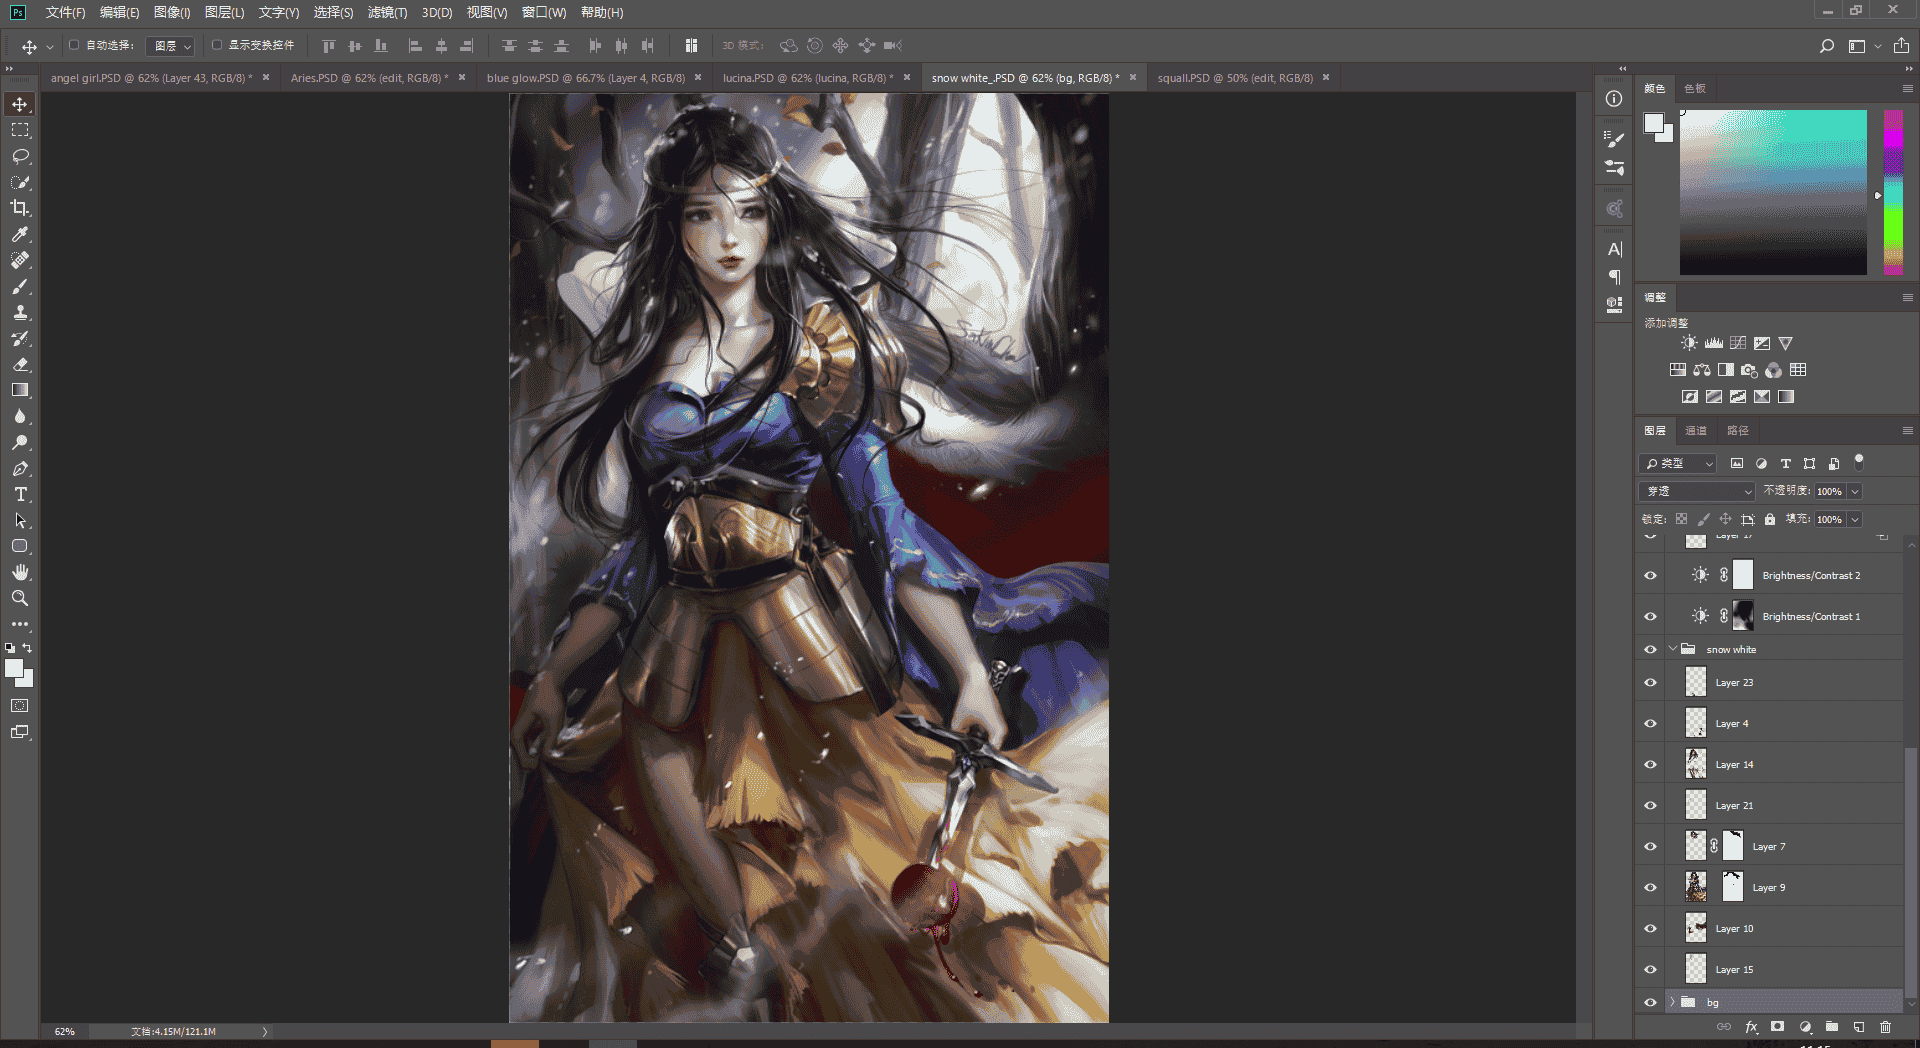Delete the selected layer with the trash icon

(1885, 1027)
